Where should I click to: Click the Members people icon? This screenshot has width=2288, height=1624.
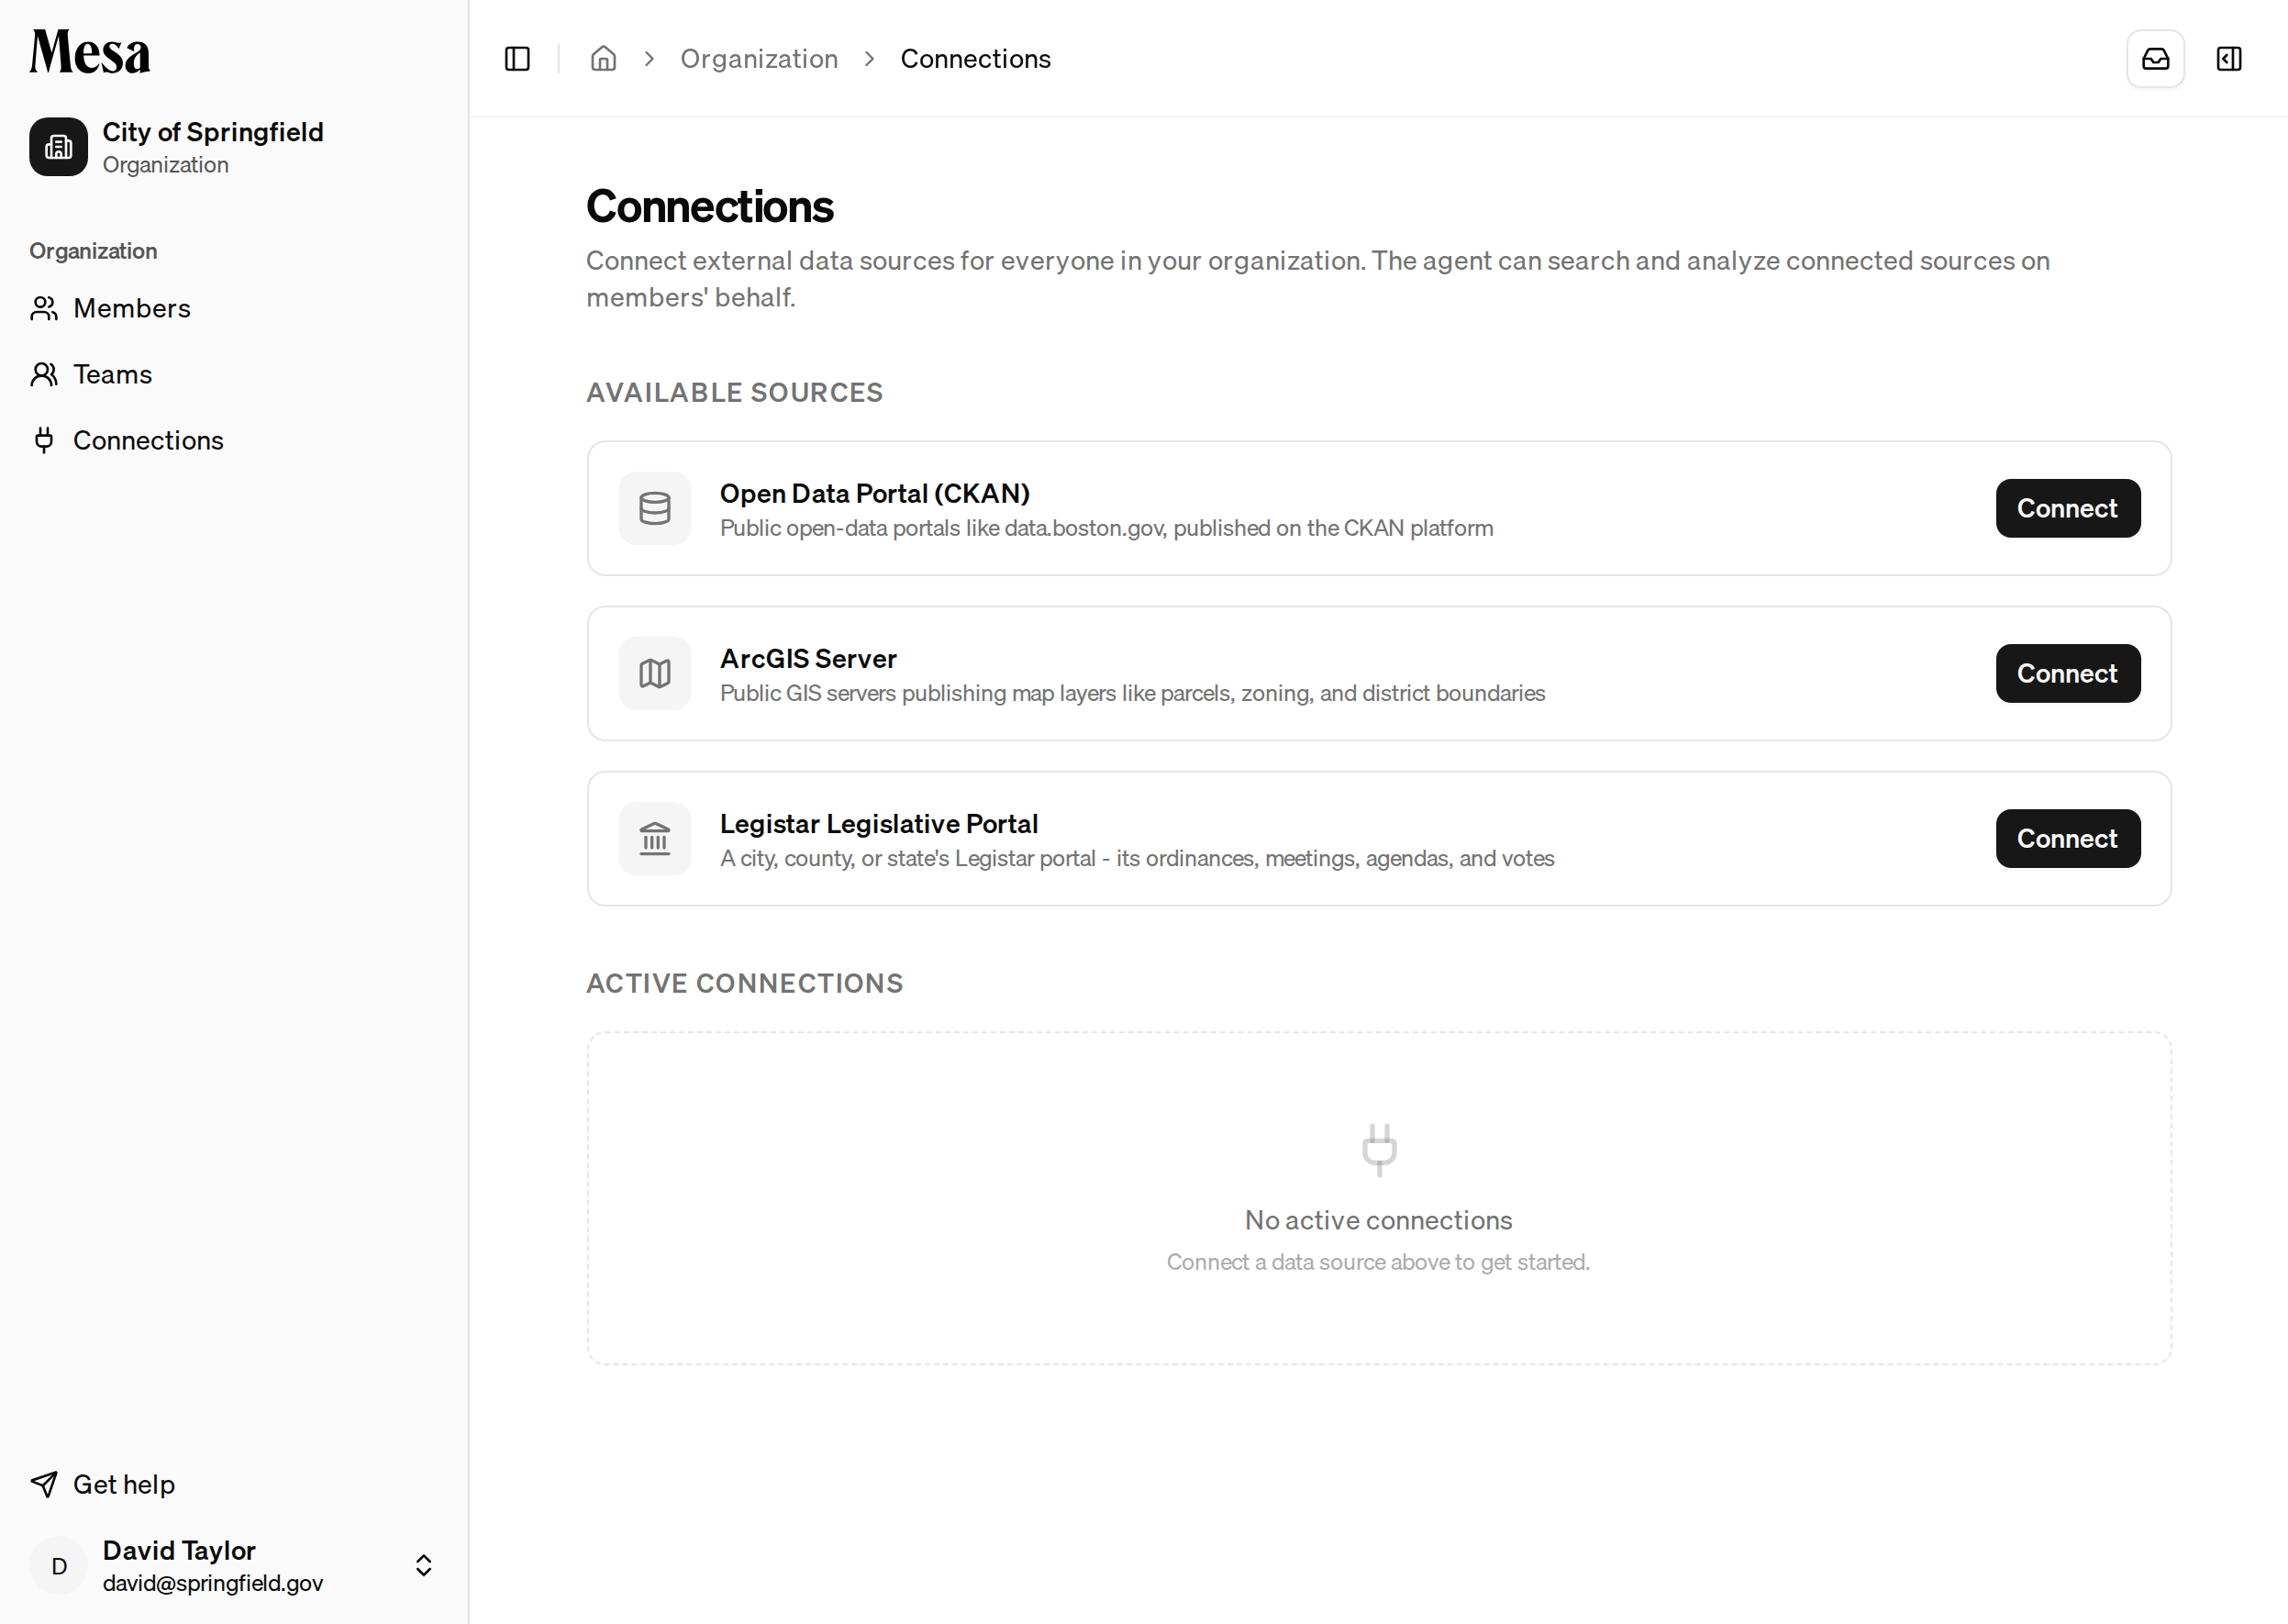point(44,308)
